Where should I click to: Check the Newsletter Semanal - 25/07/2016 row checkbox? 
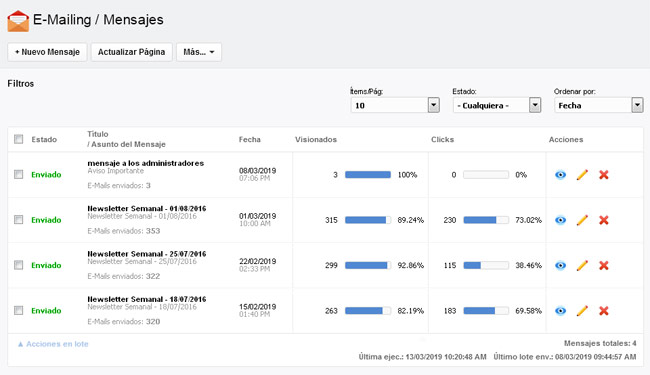(x=19, y=265)
